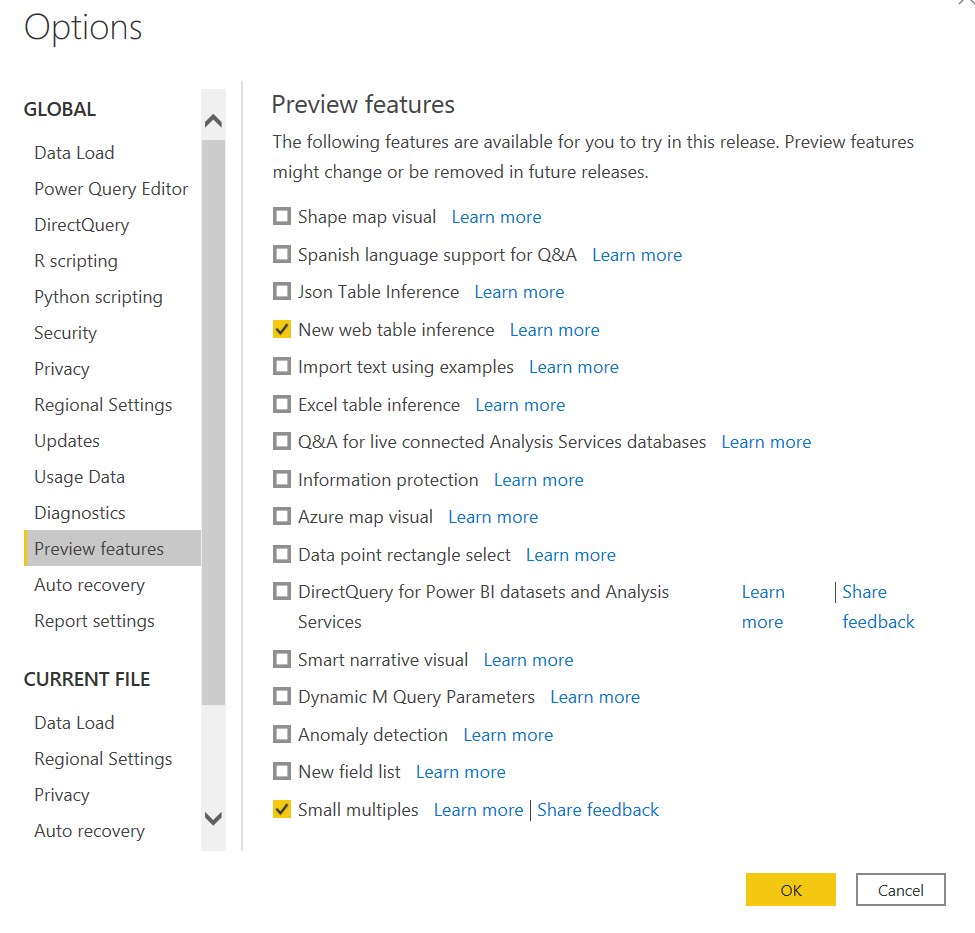Select Data Load under Current File
Screen dimensions: 975x933
[74, 723]
